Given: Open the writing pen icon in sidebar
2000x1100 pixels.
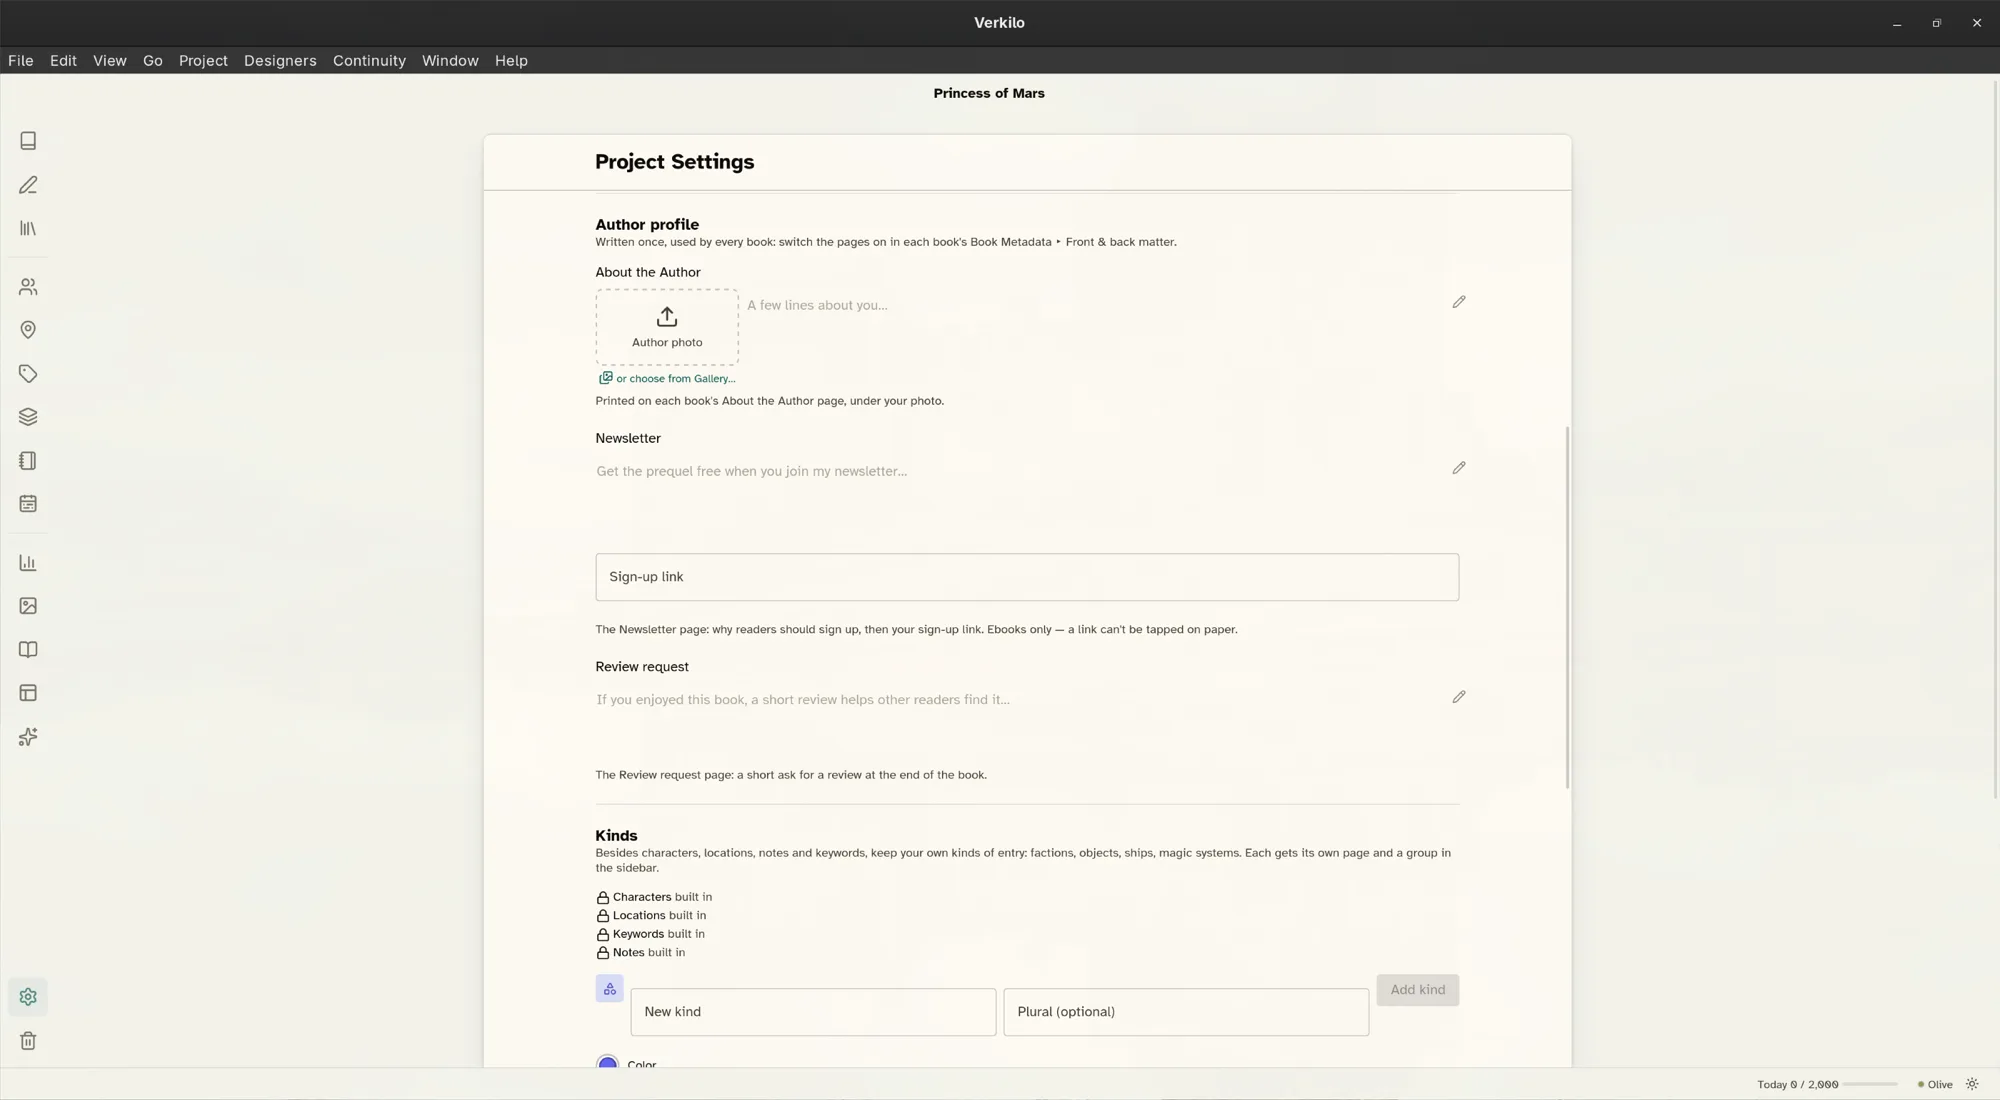Looking at the screenshot, I should pos(28,185).
